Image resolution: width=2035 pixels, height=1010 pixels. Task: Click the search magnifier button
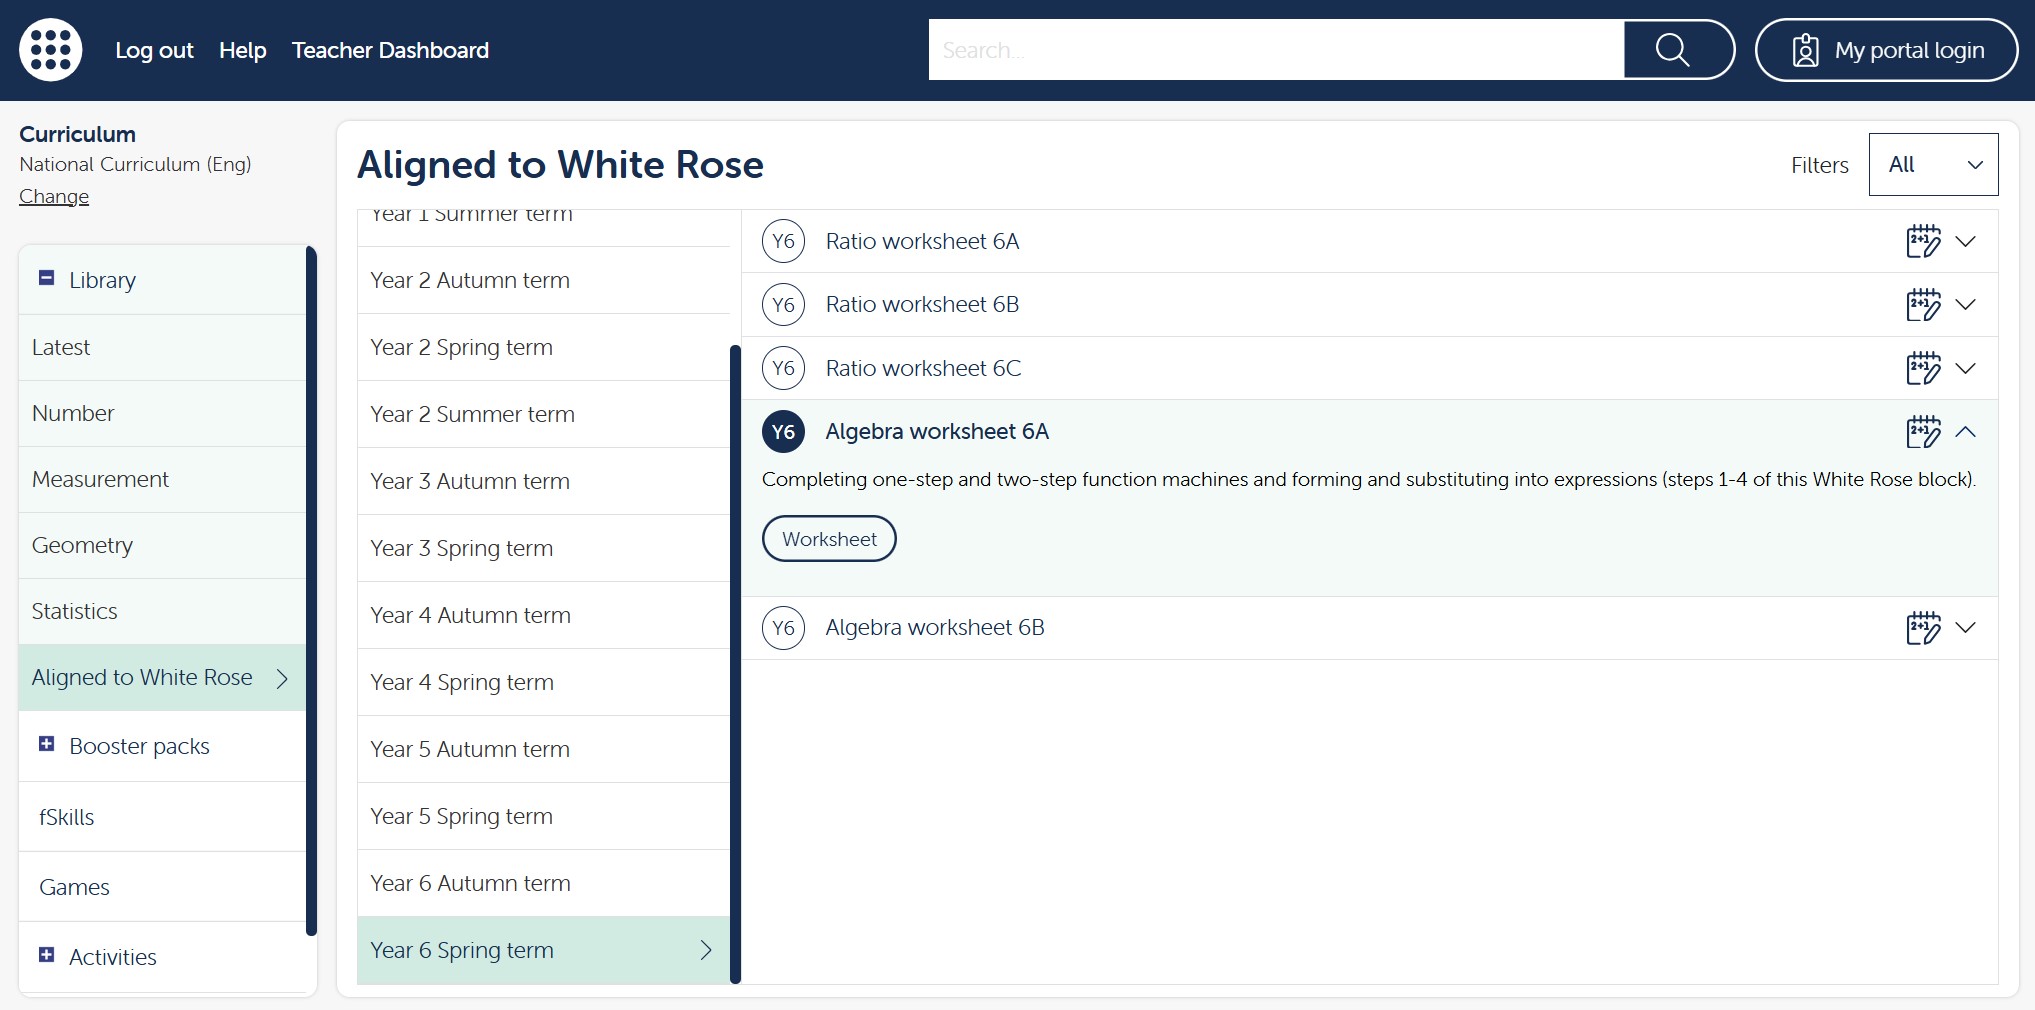[x=1677, y=50]
